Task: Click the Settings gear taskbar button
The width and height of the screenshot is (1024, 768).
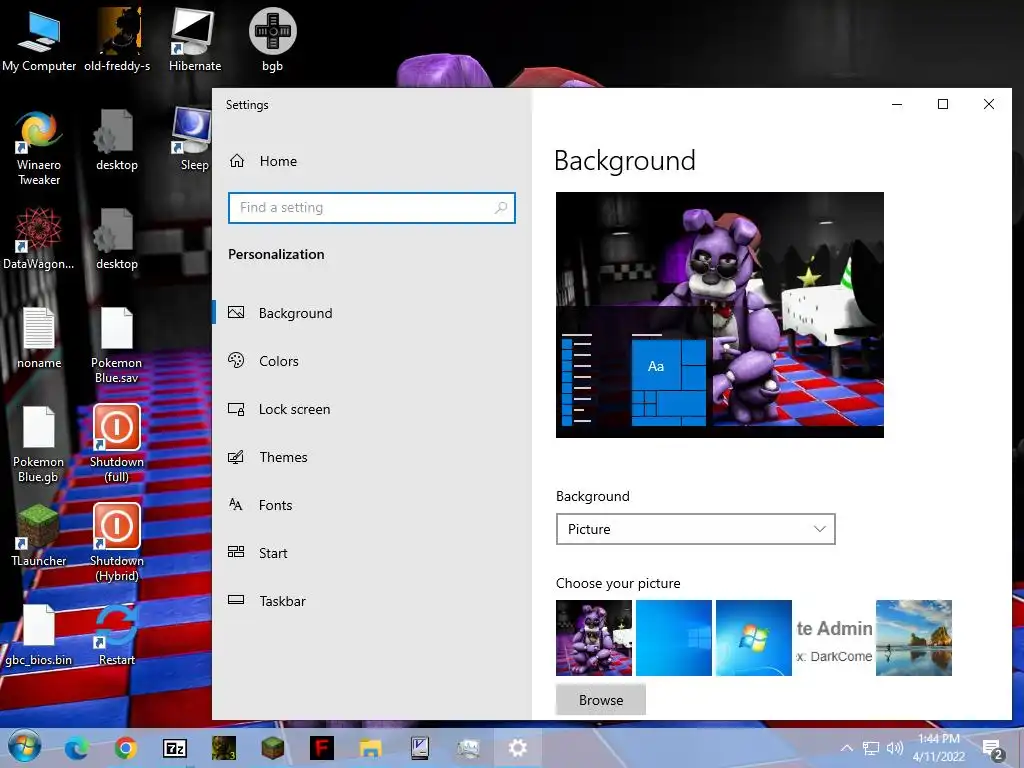Action: 518,748
